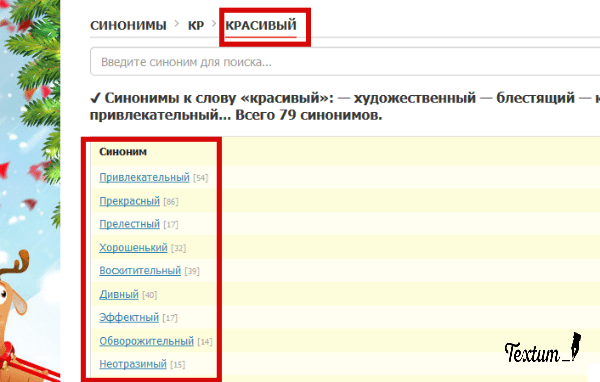This screenshot has width=600, height=382.
Task: Click the count [32] next to Хорошенький
Action: pos(178,248)
